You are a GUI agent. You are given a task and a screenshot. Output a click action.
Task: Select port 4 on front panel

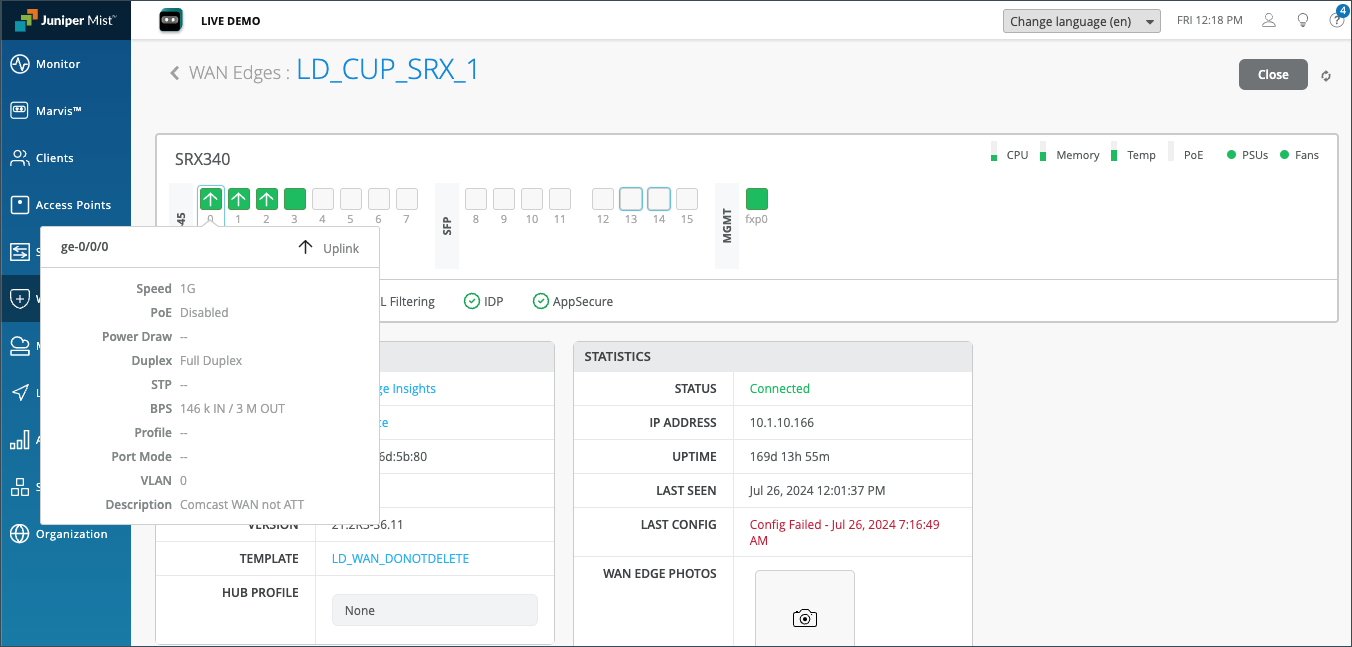(322, 199)
